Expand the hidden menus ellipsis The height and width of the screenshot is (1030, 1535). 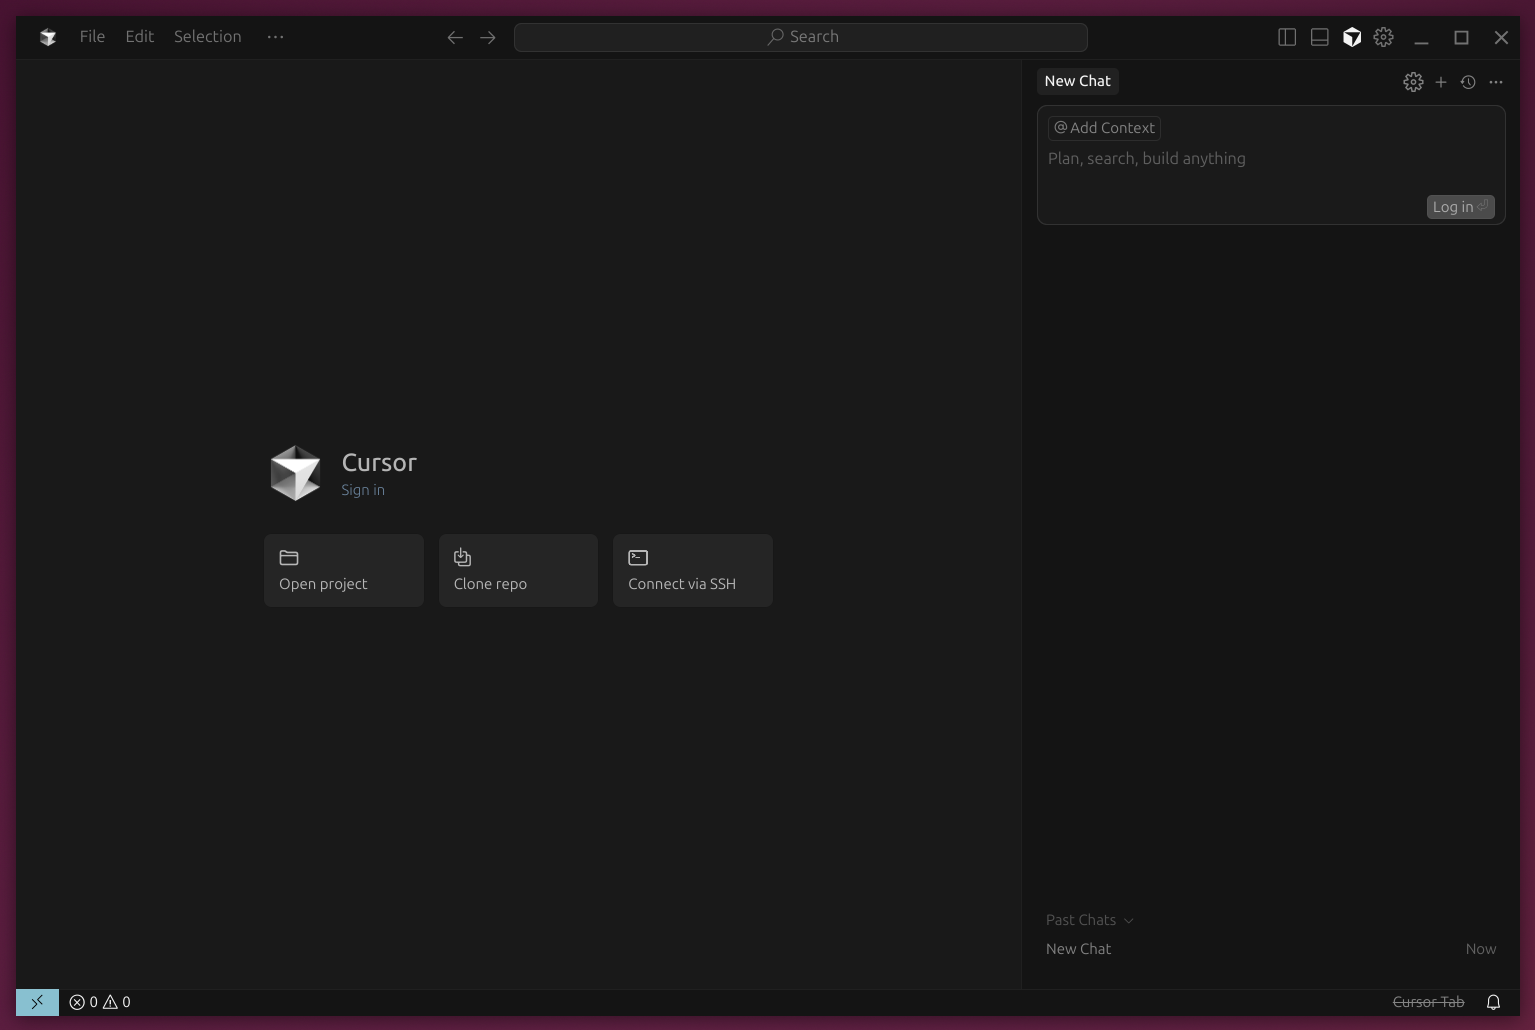pos(275,37)
